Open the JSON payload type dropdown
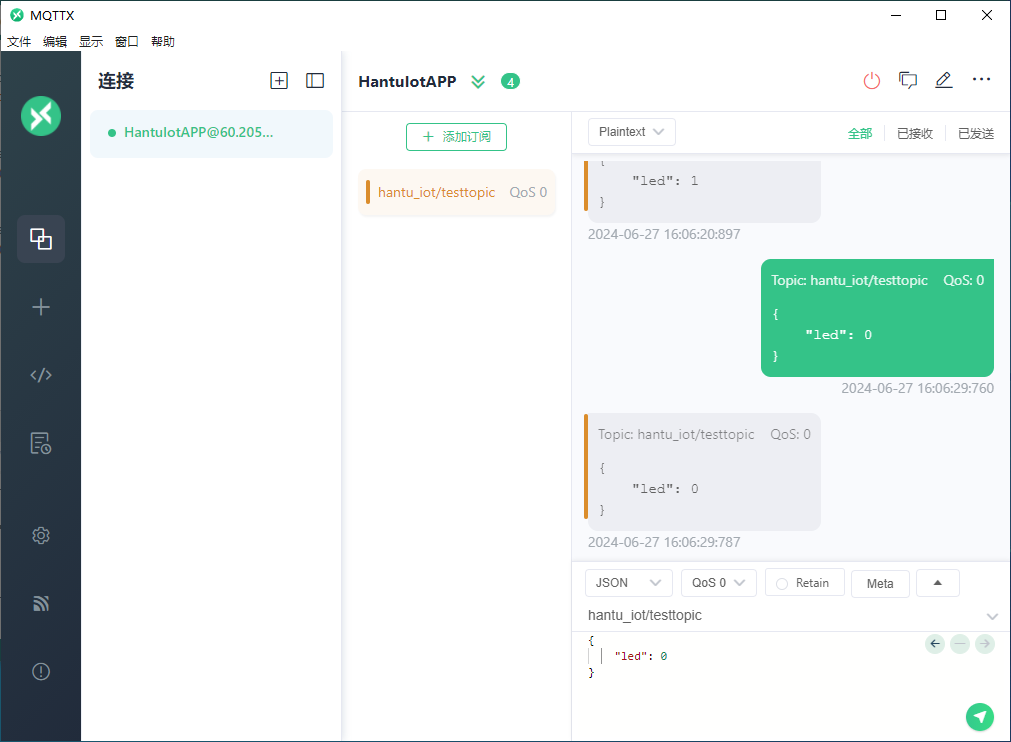The width and height of the screenshot is (1011, 742). [x=629, y=583]
